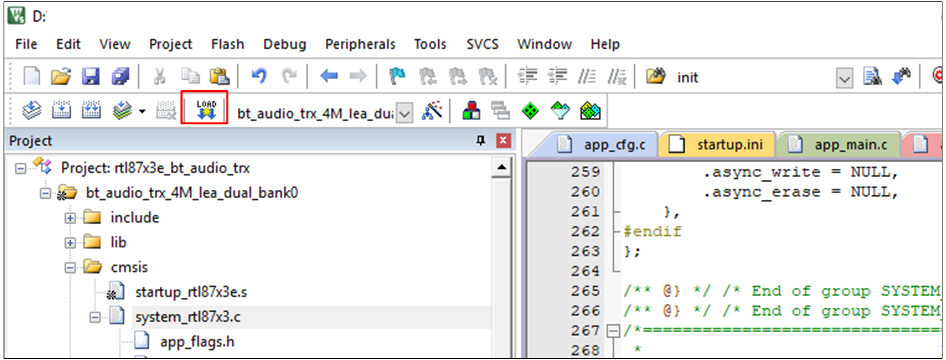This screenshot has height=360, width=946.
Task: Rebuild all target files
Action: point(90,111)
